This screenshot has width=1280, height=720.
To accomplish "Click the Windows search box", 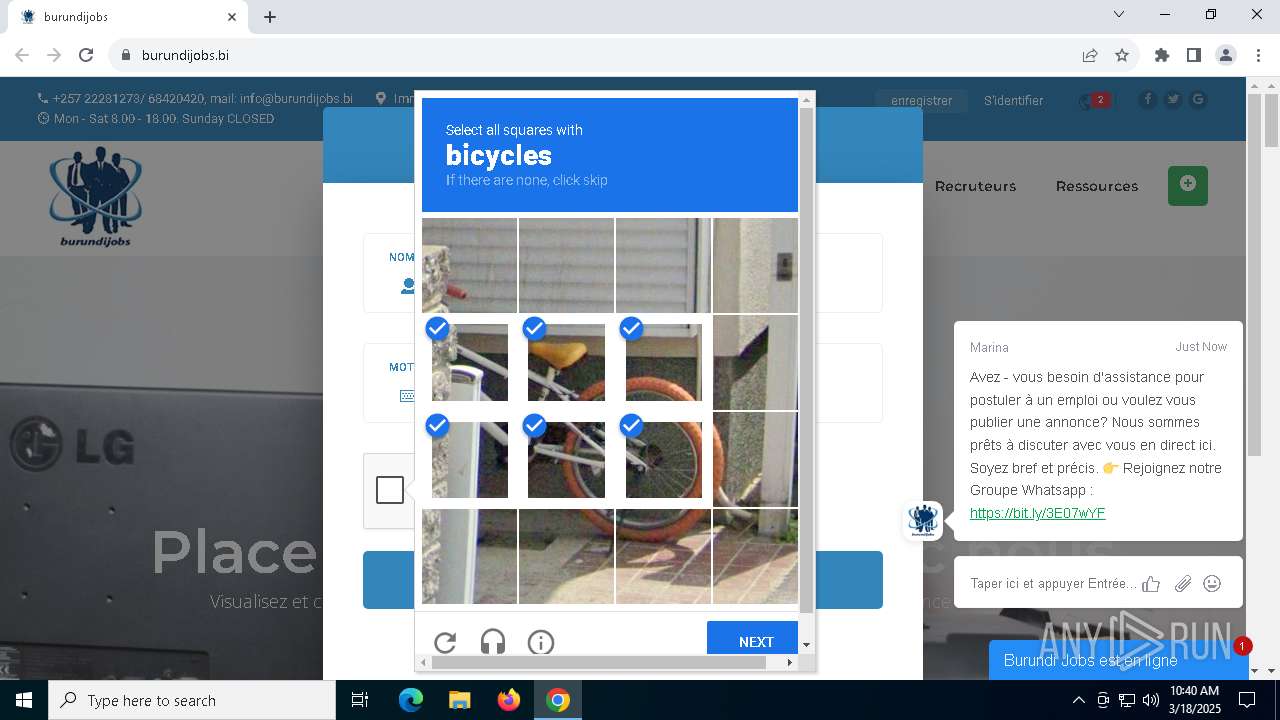I will (x=192, y=700).
